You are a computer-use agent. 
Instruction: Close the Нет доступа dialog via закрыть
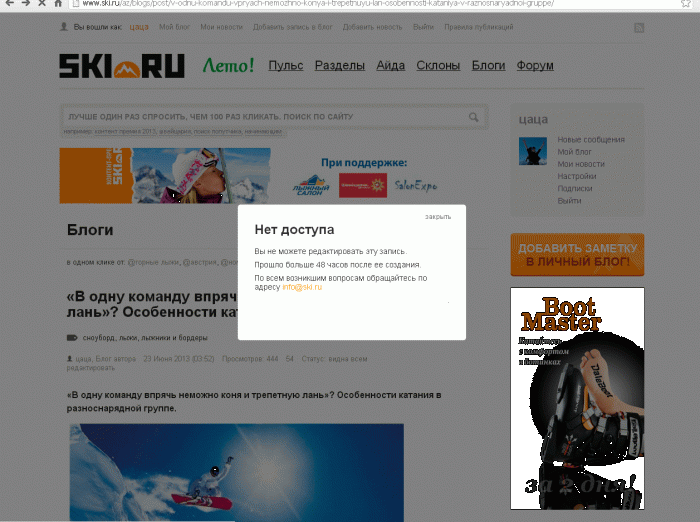click(x=438, y=217)
